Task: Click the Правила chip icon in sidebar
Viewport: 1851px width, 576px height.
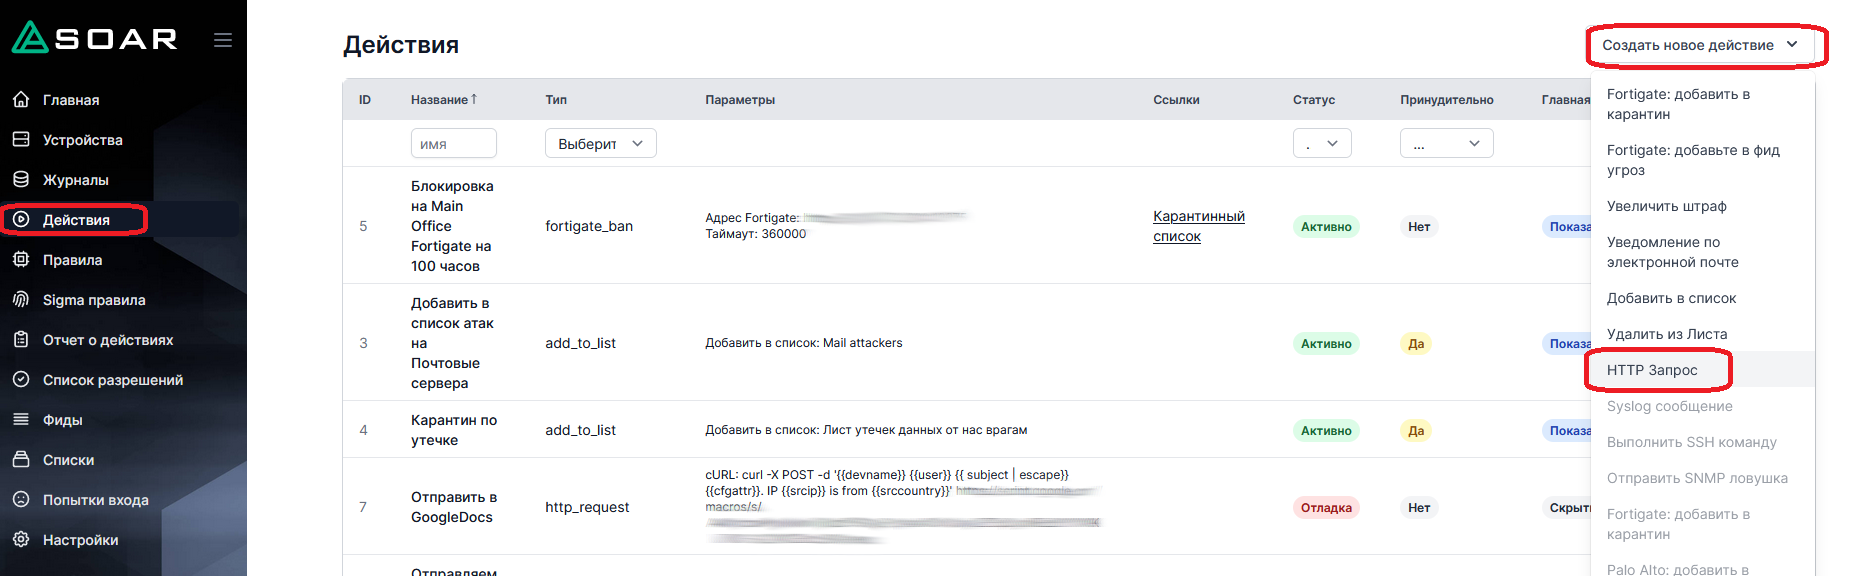Action: pos(21,260)
